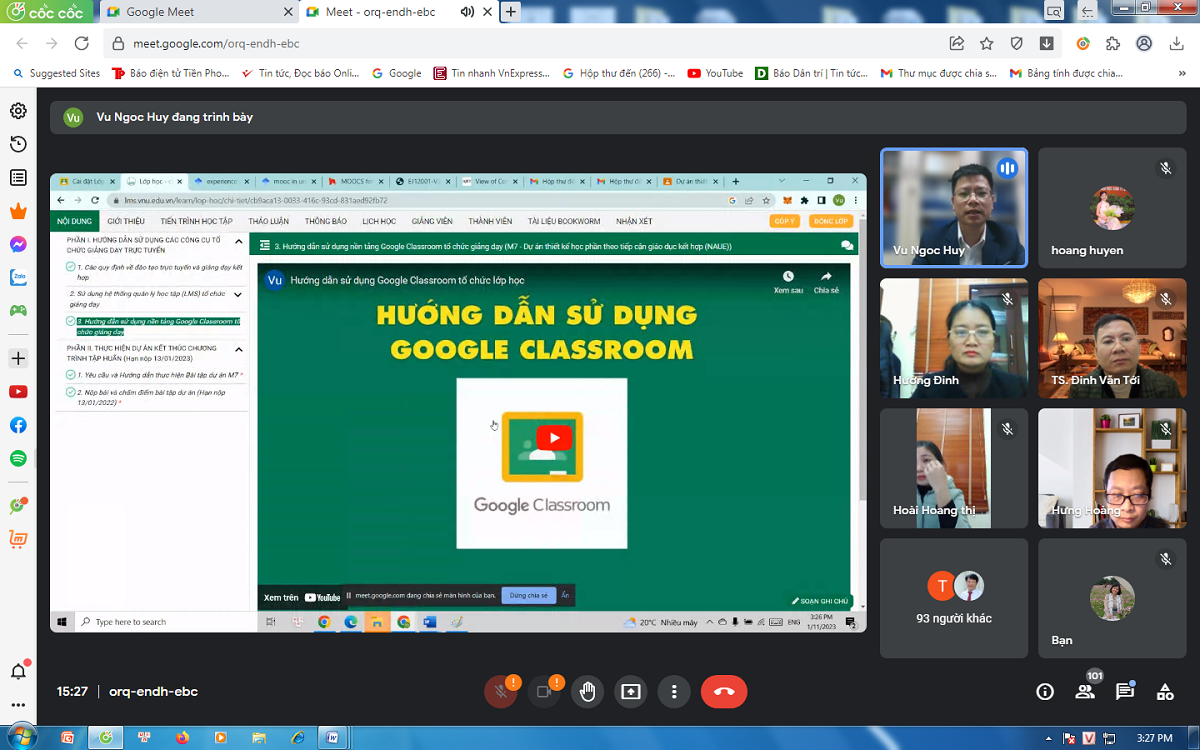Open browser profile account icon

tap(1144, 43)
